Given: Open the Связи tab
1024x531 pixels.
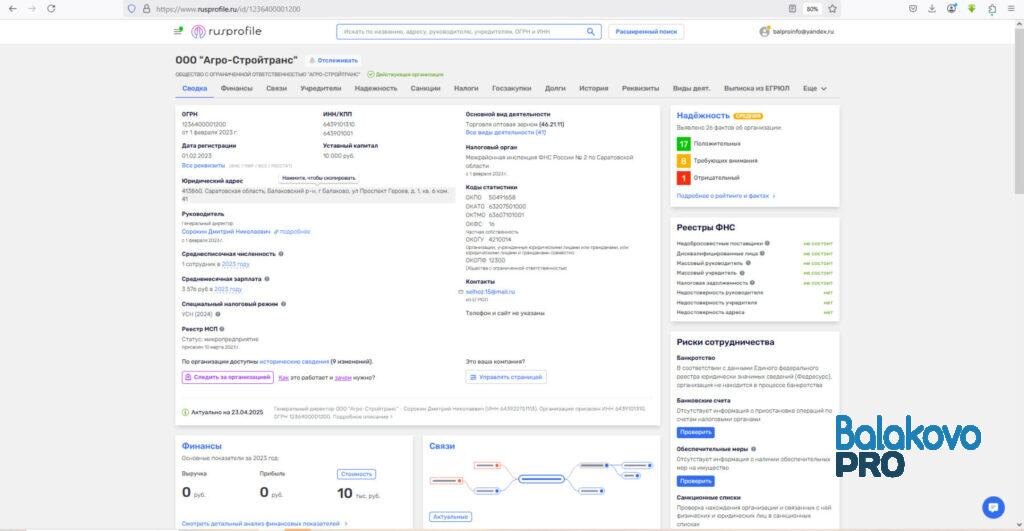Looking at the screenshot, I should pyautogui.click(x=276, y=88).
